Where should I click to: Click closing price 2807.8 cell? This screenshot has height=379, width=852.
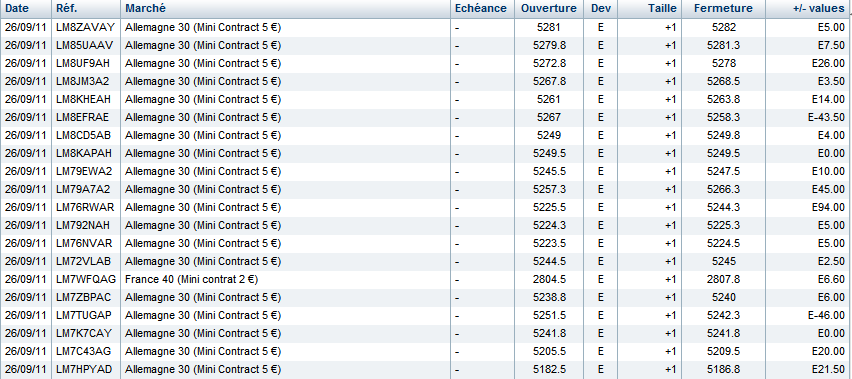(x=723, y=279)
